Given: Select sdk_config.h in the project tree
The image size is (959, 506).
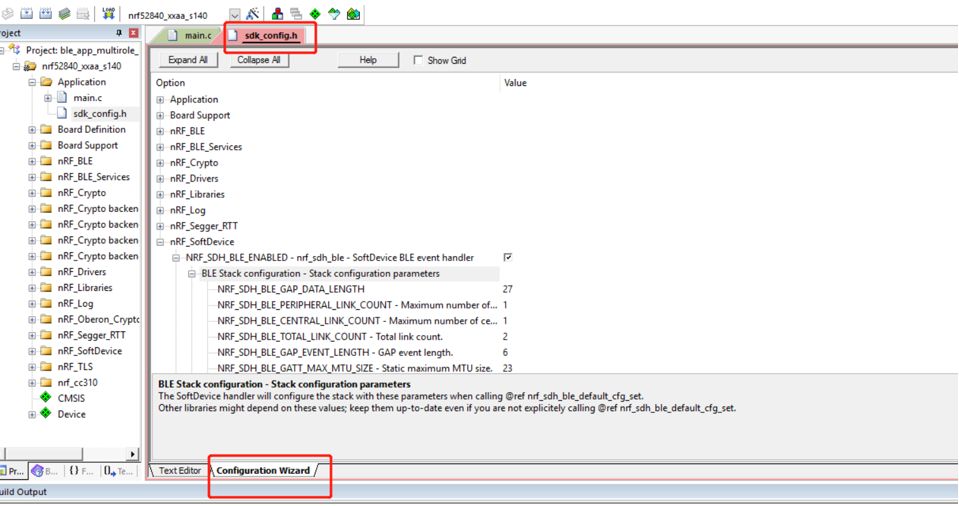Looking at the screenshot, I should (99, 114).
